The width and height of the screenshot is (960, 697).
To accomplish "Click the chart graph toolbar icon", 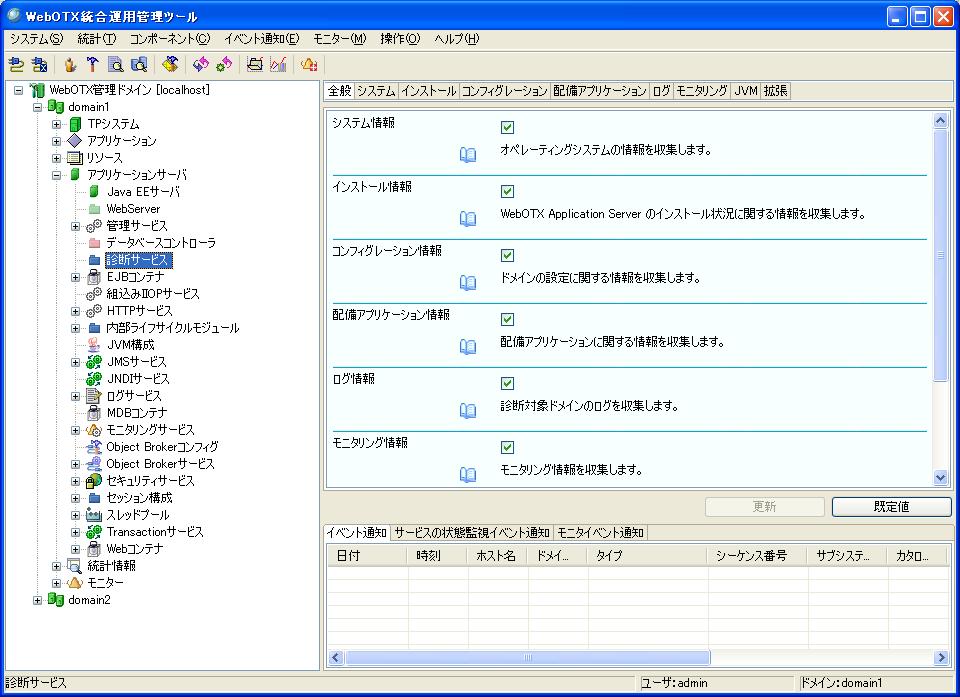I will tap(279, 65).
